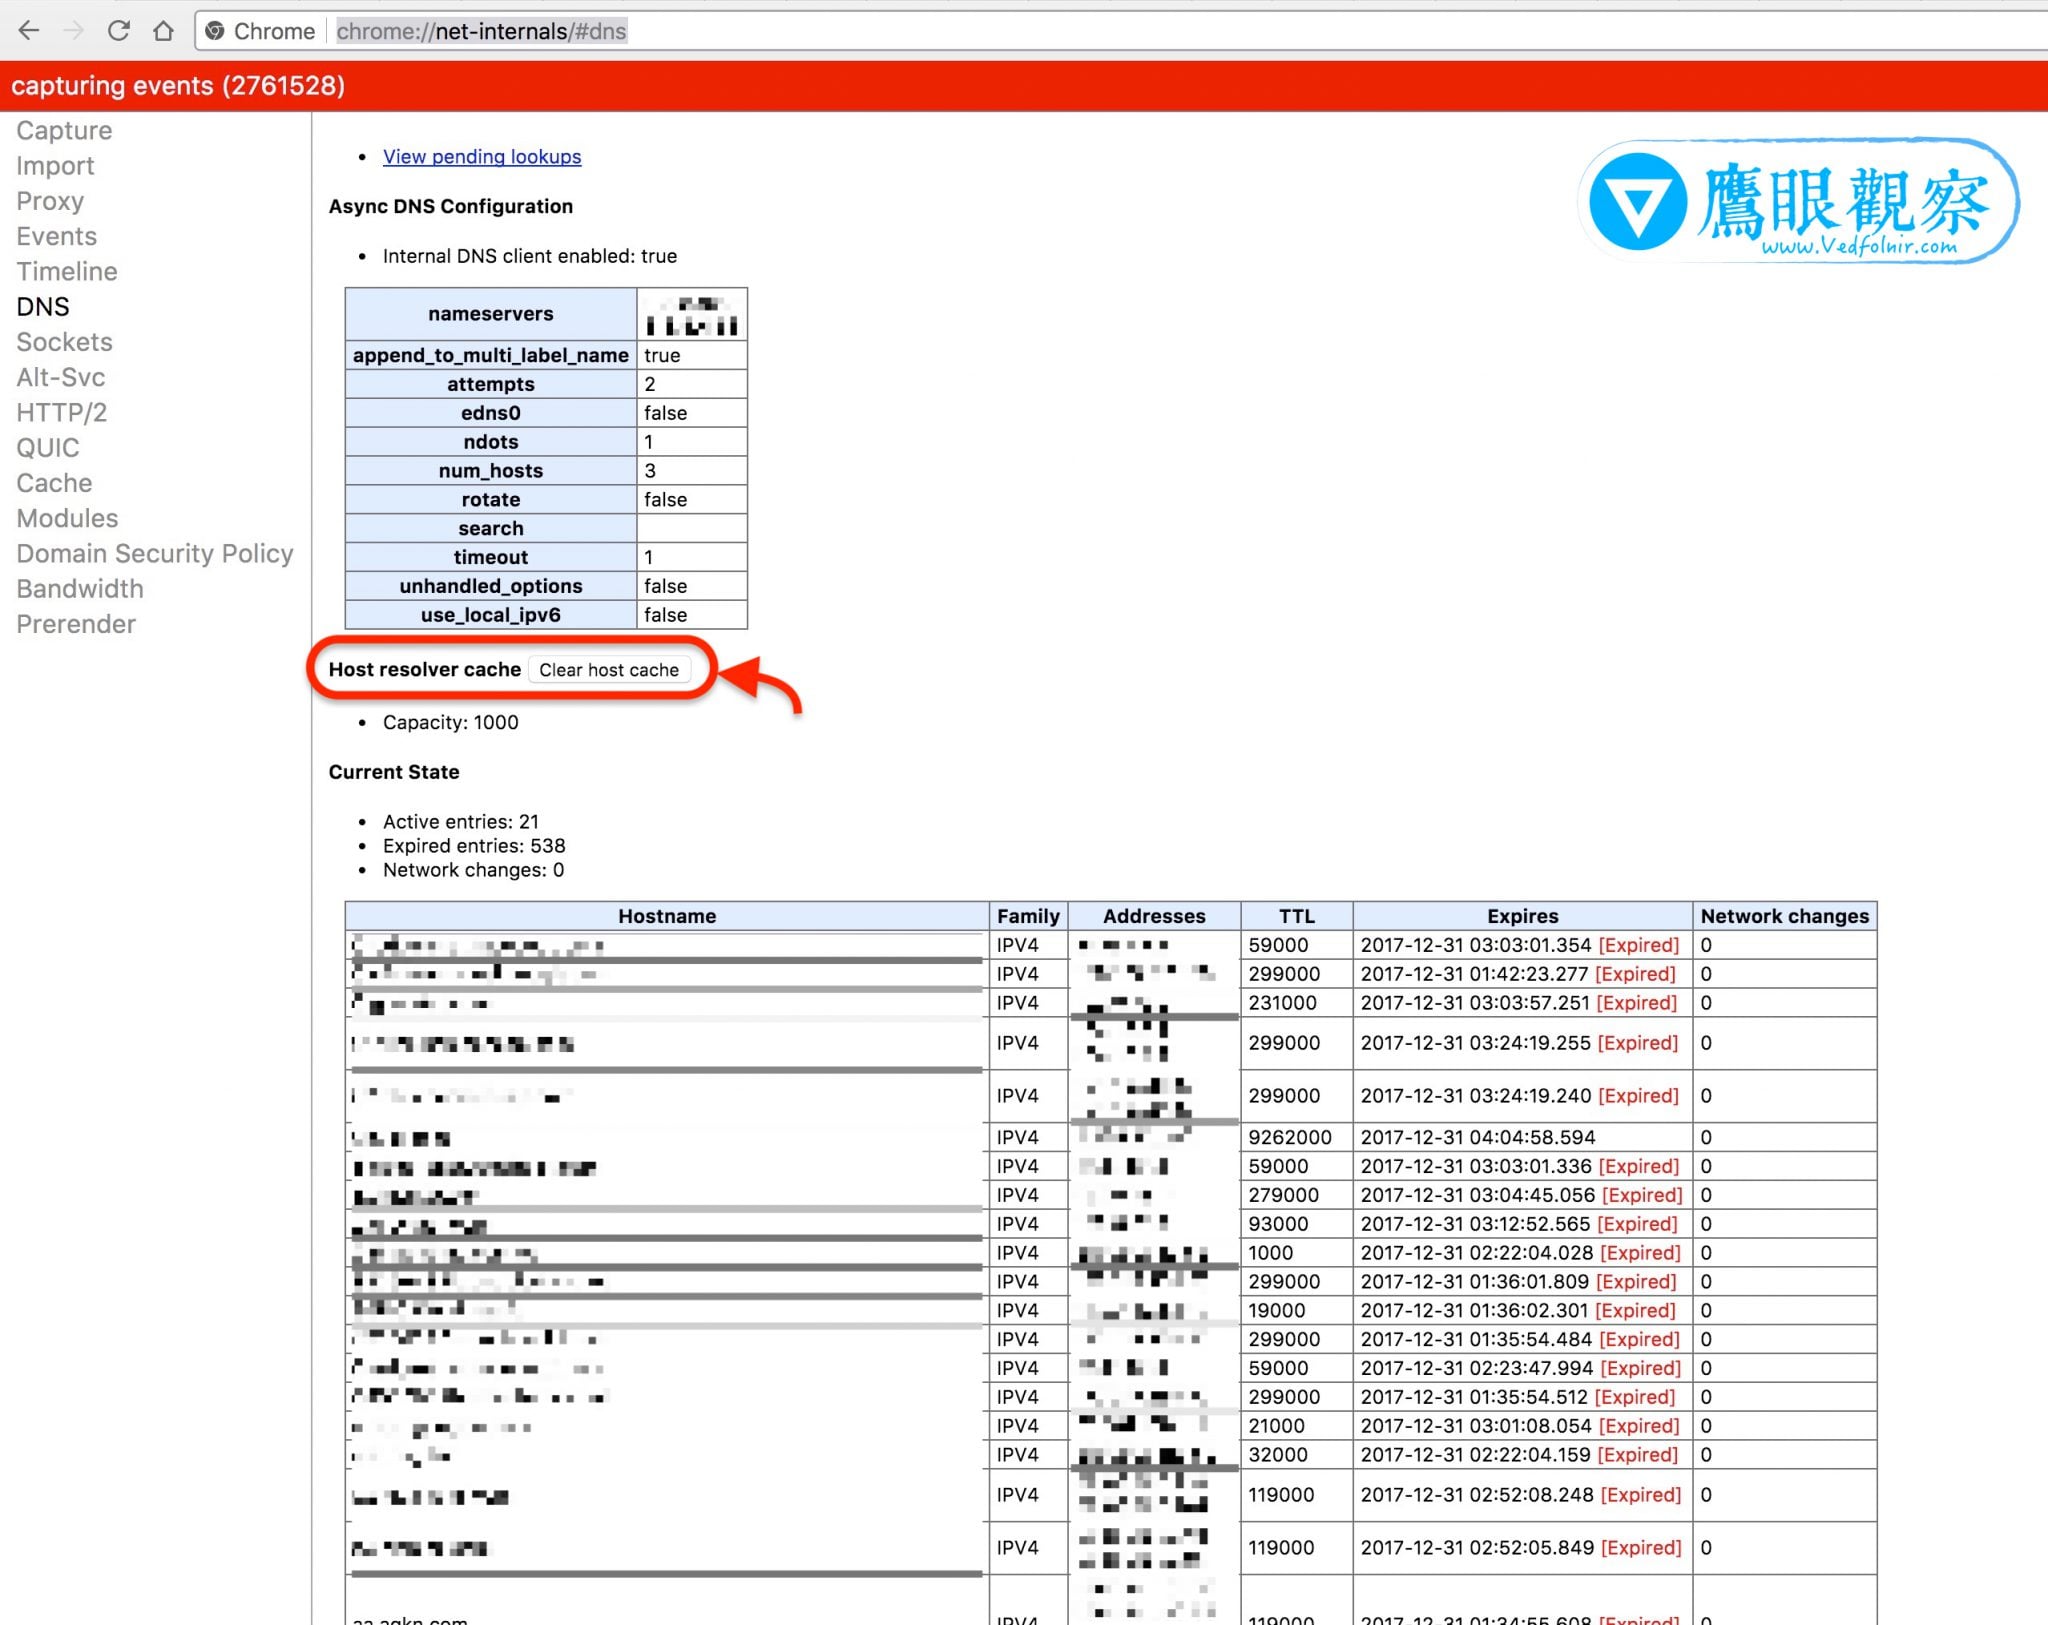The height and width of the screenshot is (1625, 2048).
Task: Select the Cache section
Action: click(54, 483)
